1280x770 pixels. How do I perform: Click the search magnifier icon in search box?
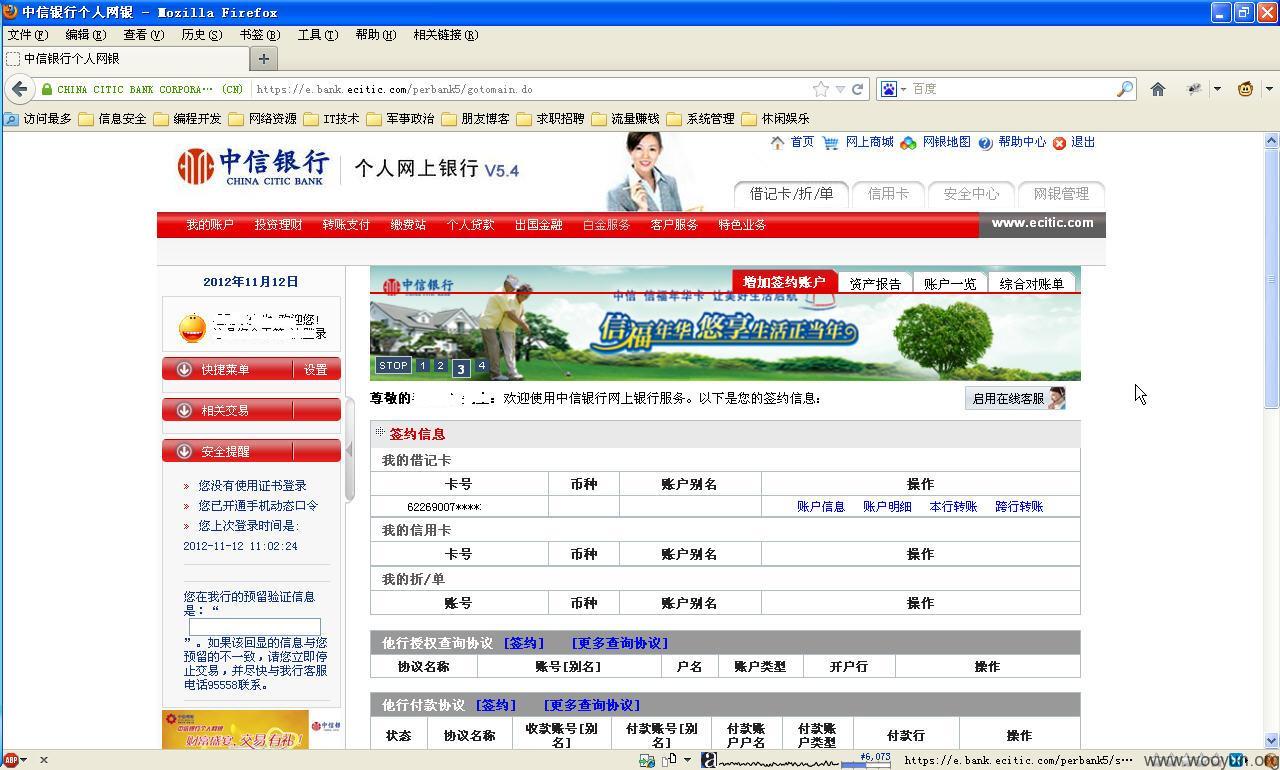(1125, 89)
